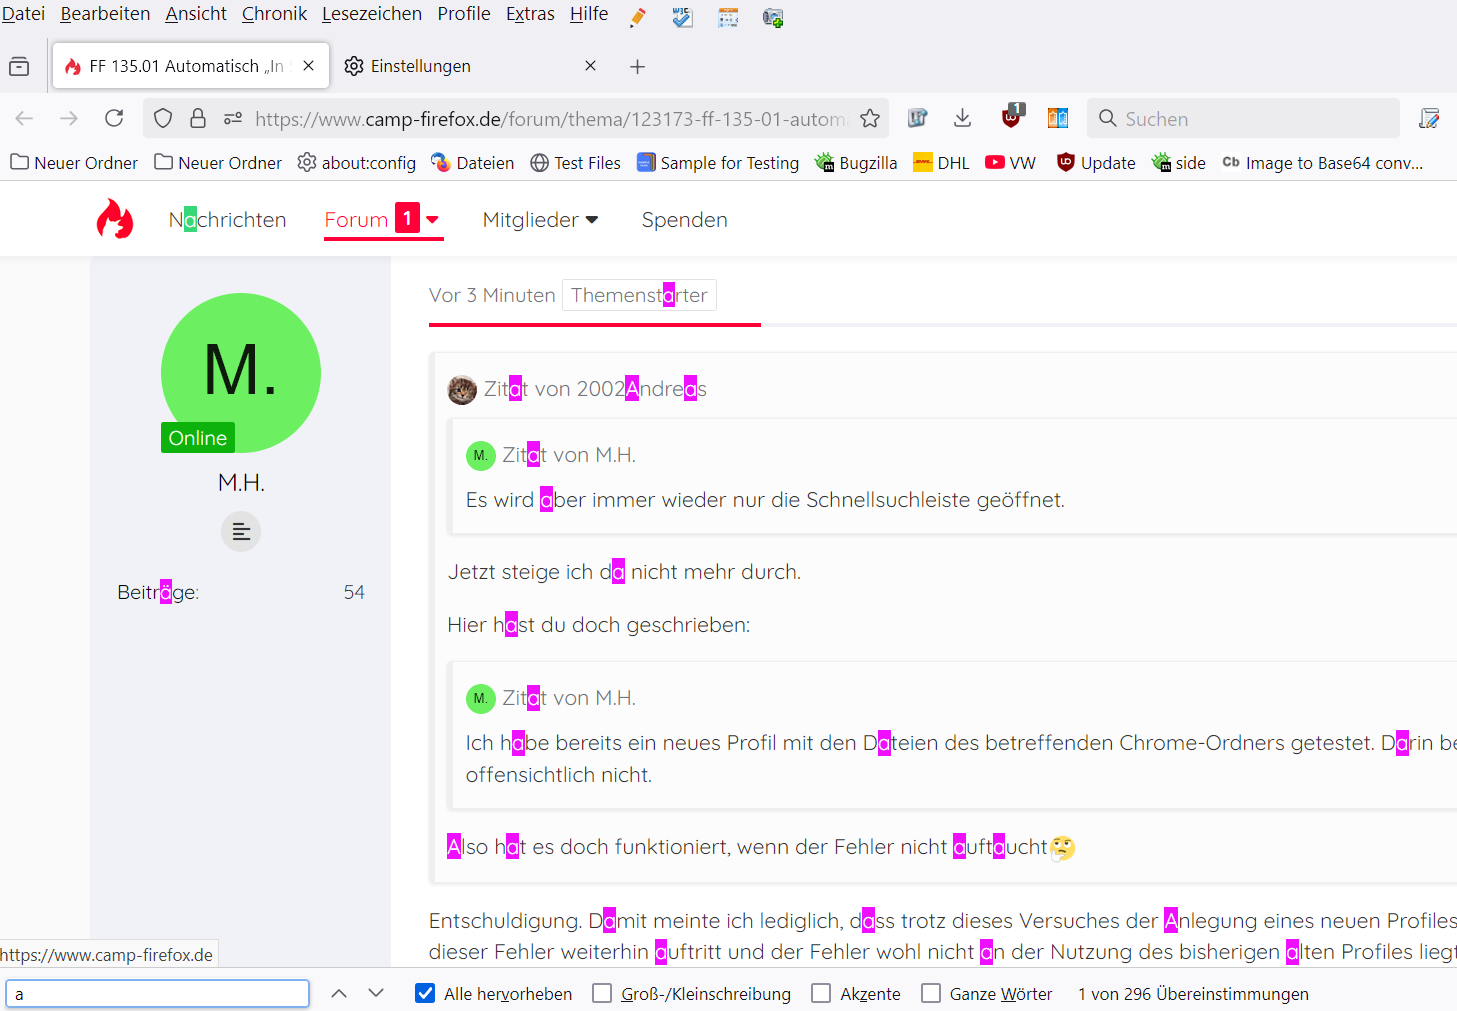Open the Hilfe menu
Viewport: 1457px width, 1011px height.
(x=589, y=14)
